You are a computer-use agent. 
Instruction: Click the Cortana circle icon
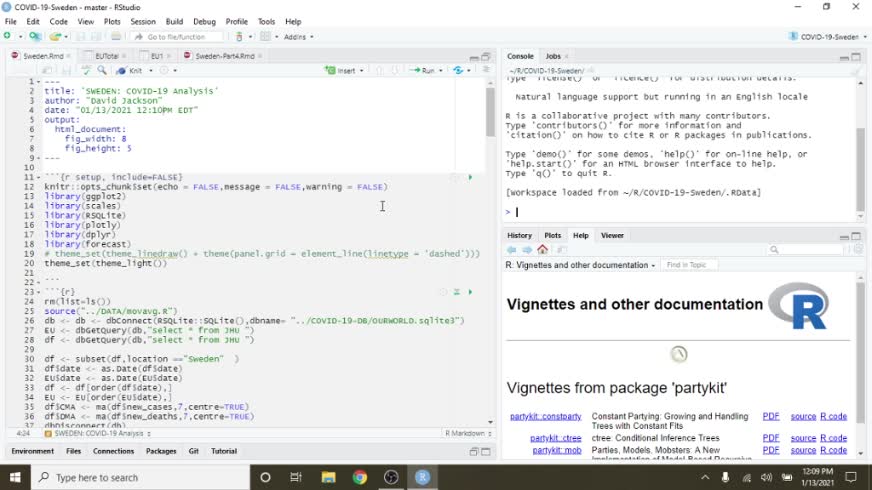pos(265,477)
